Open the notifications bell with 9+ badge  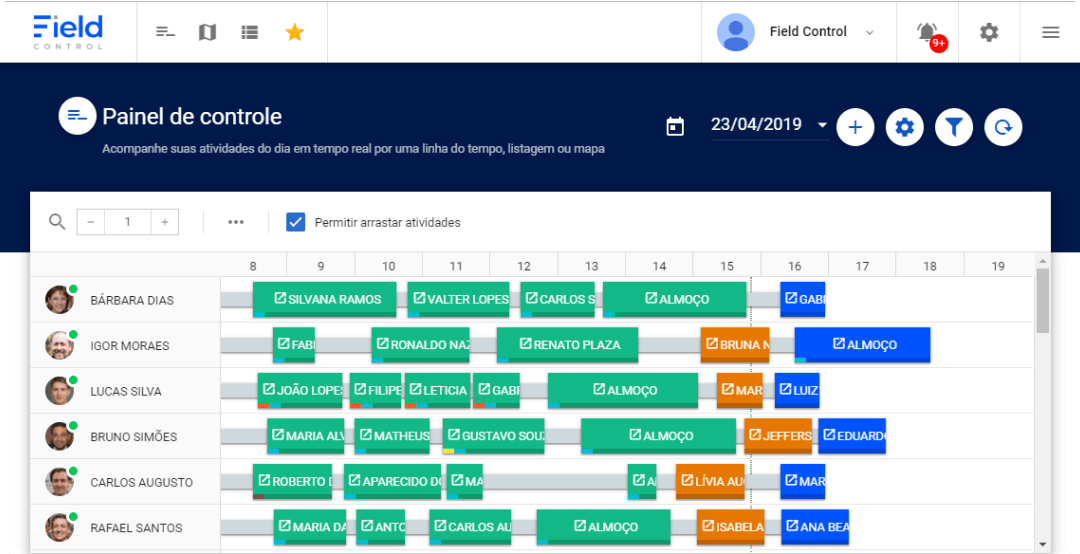927,32
